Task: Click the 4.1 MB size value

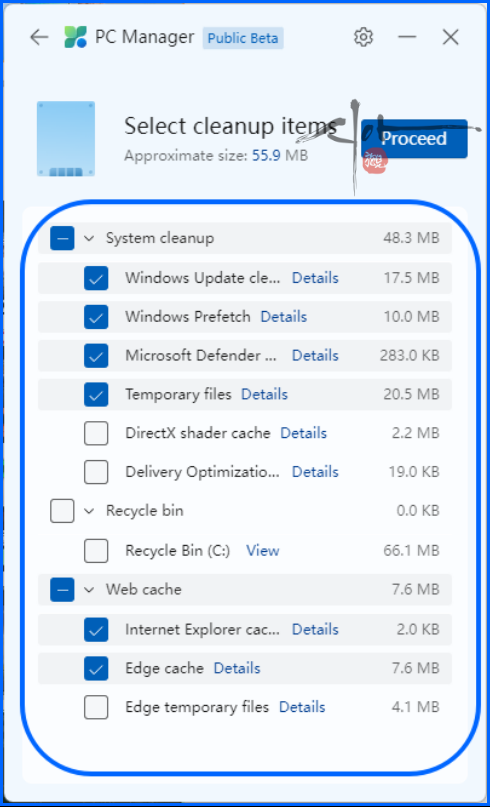Action: coord(415,707)
